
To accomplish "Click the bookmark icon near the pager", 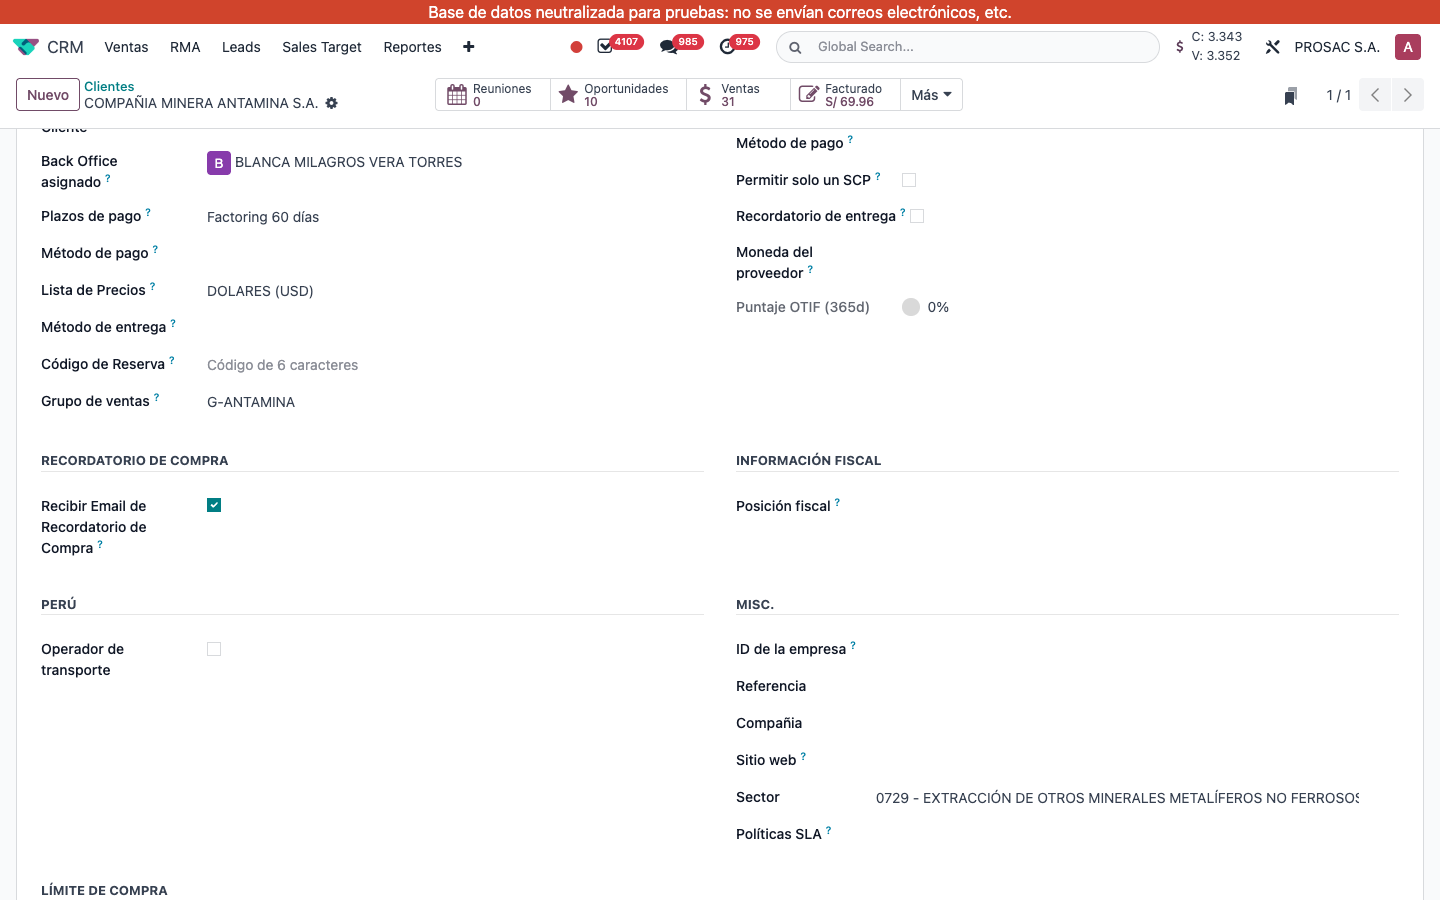I will 1291,96.
